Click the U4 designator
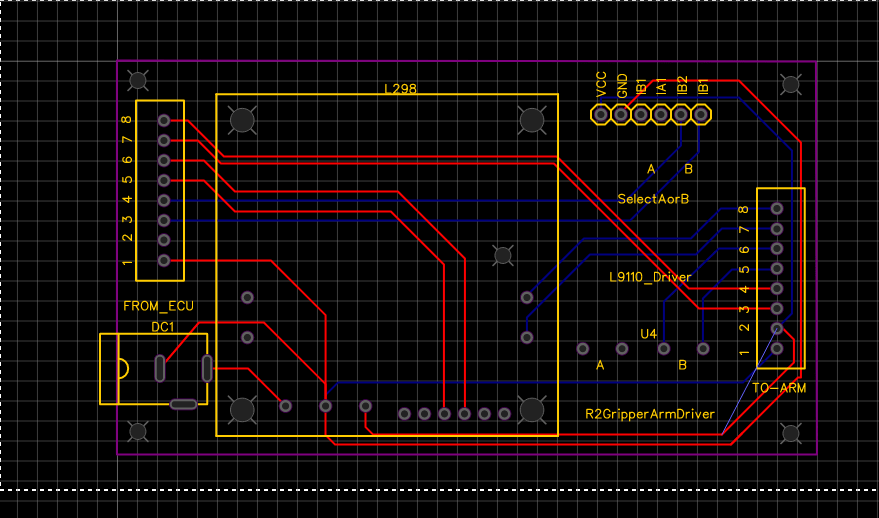 coord(648,333)
